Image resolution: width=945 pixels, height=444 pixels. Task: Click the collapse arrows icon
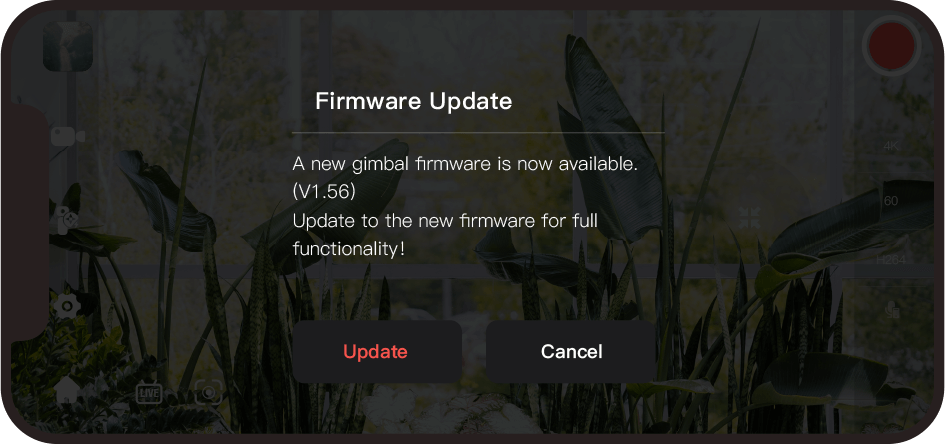tap(749, 218)
